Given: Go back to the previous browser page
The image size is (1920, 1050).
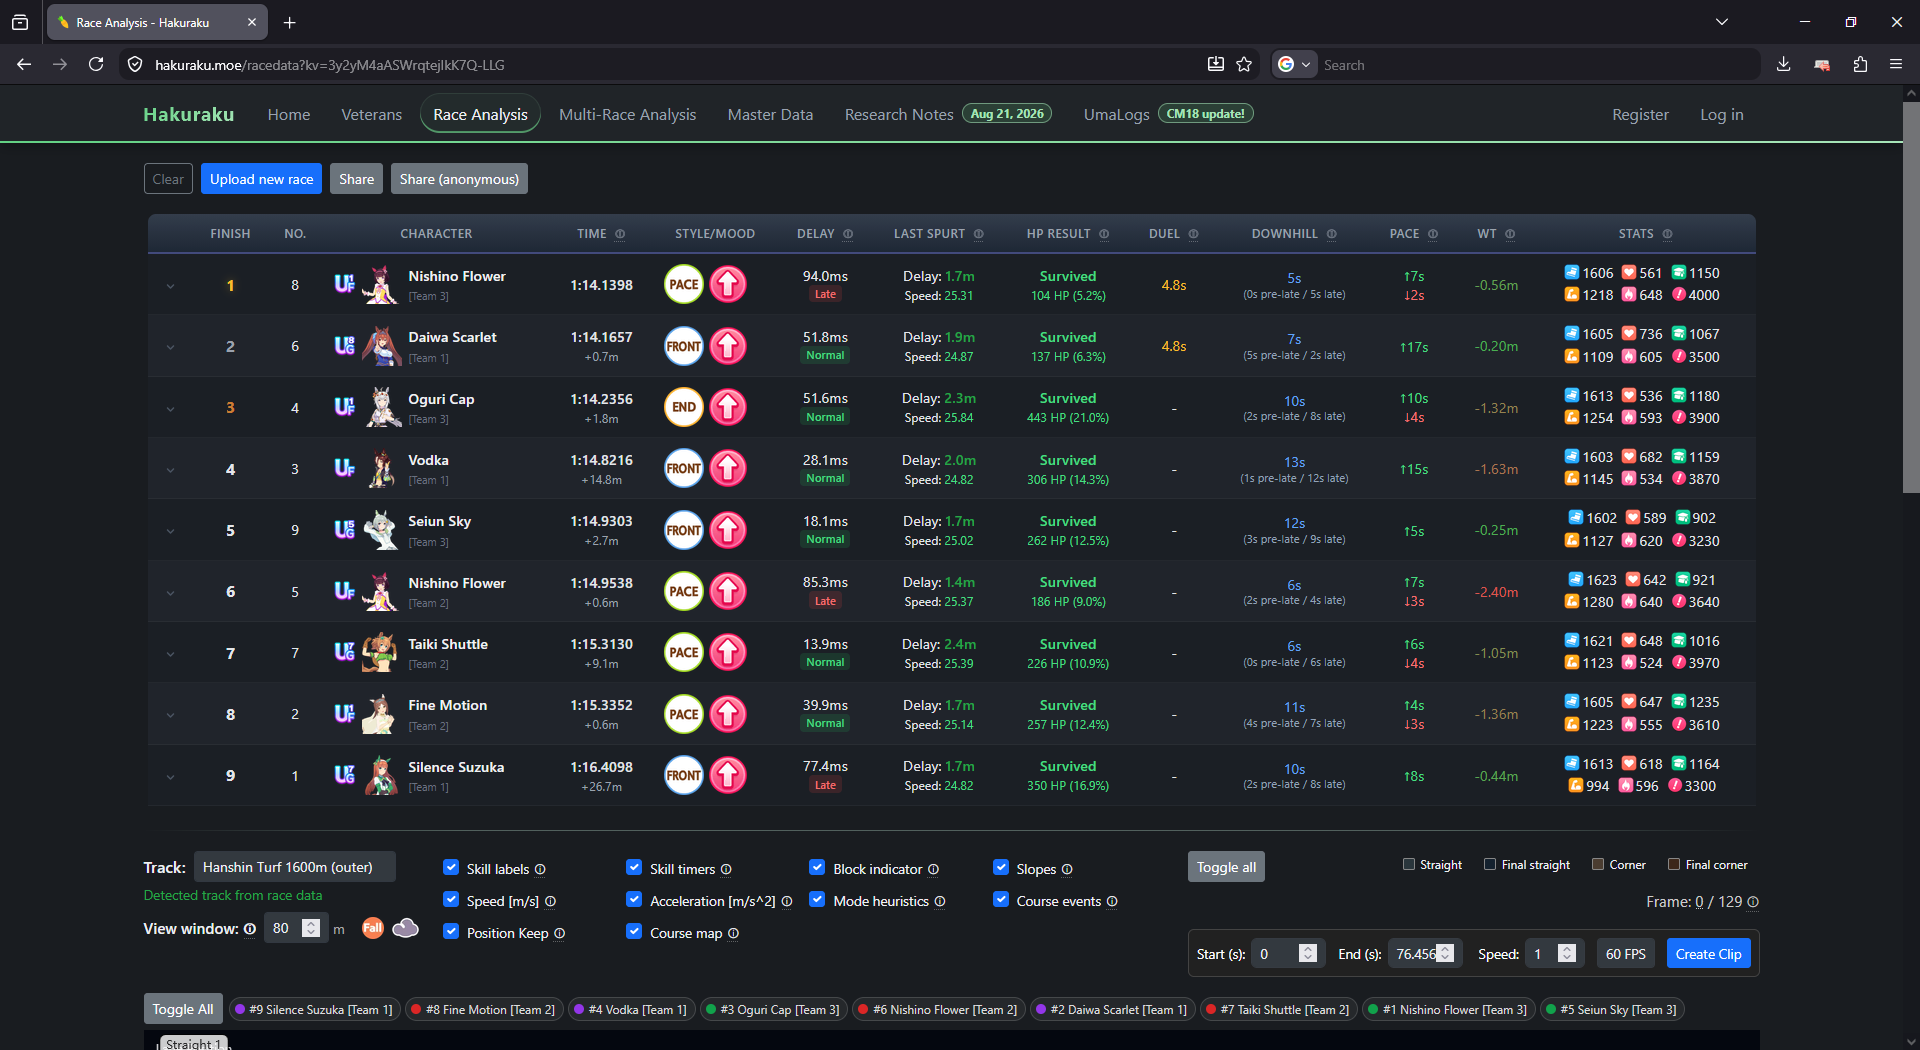Looking at the screenshot, I should pyautogui.click(x=24, y=64).
